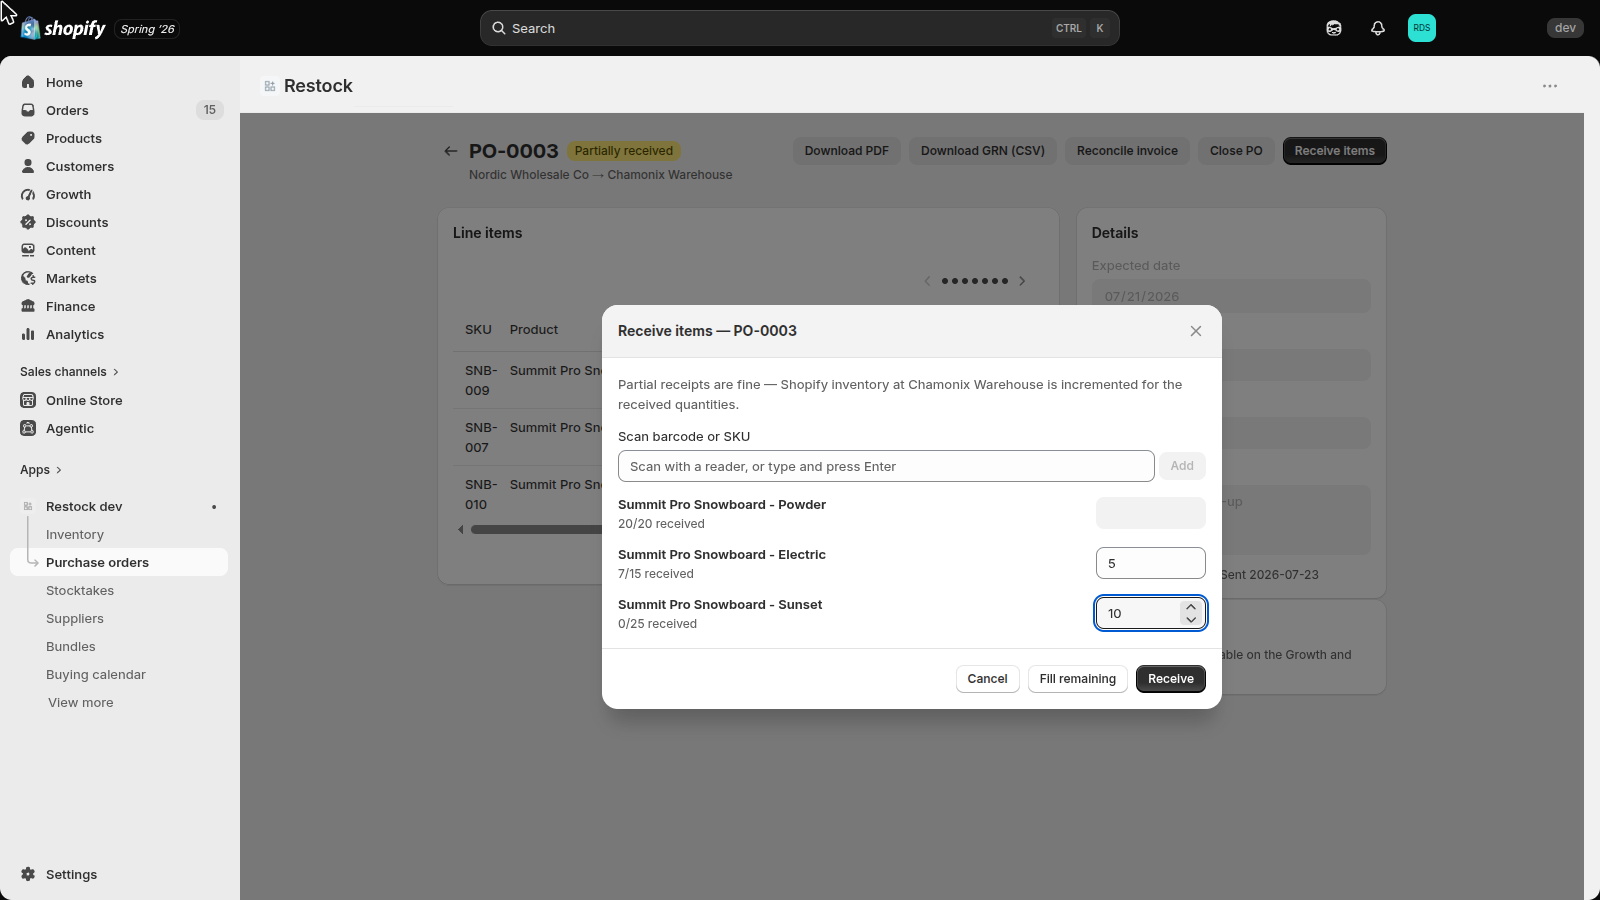Open Bundles page
1600x900 pixels.
[x=119, y=646]
